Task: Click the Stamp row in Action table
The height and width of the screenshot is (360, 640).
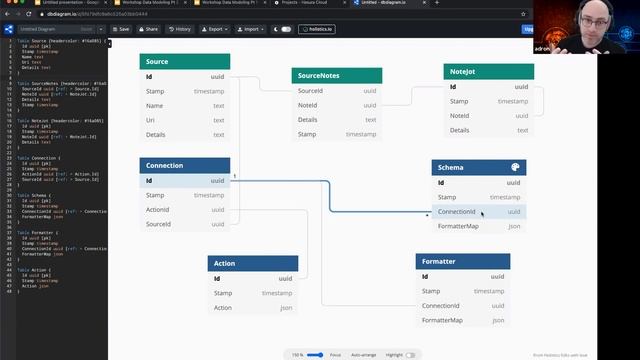Action: 253,293
